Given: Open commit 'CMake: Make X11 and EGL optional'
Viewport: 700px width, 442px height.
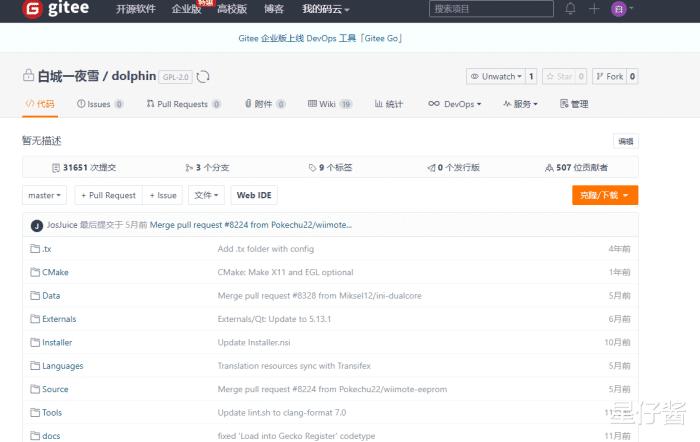Looking at the screenshot, I should click(285, 272).
